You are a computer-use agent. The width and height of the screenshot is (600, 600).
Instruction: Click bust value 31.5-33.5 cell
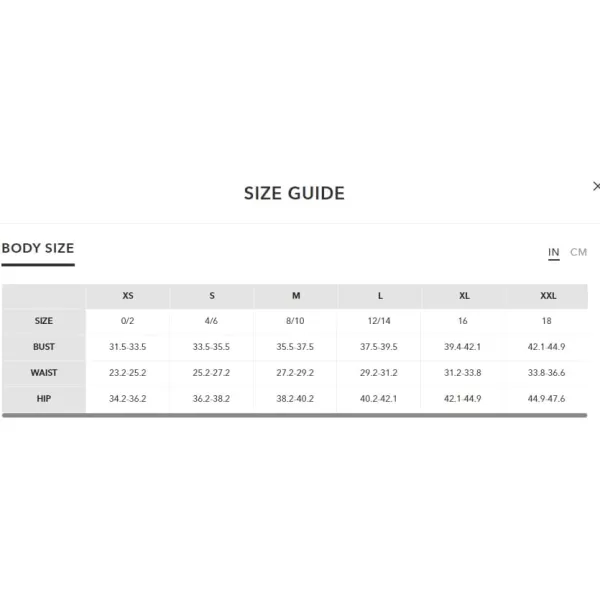point(127,347)
